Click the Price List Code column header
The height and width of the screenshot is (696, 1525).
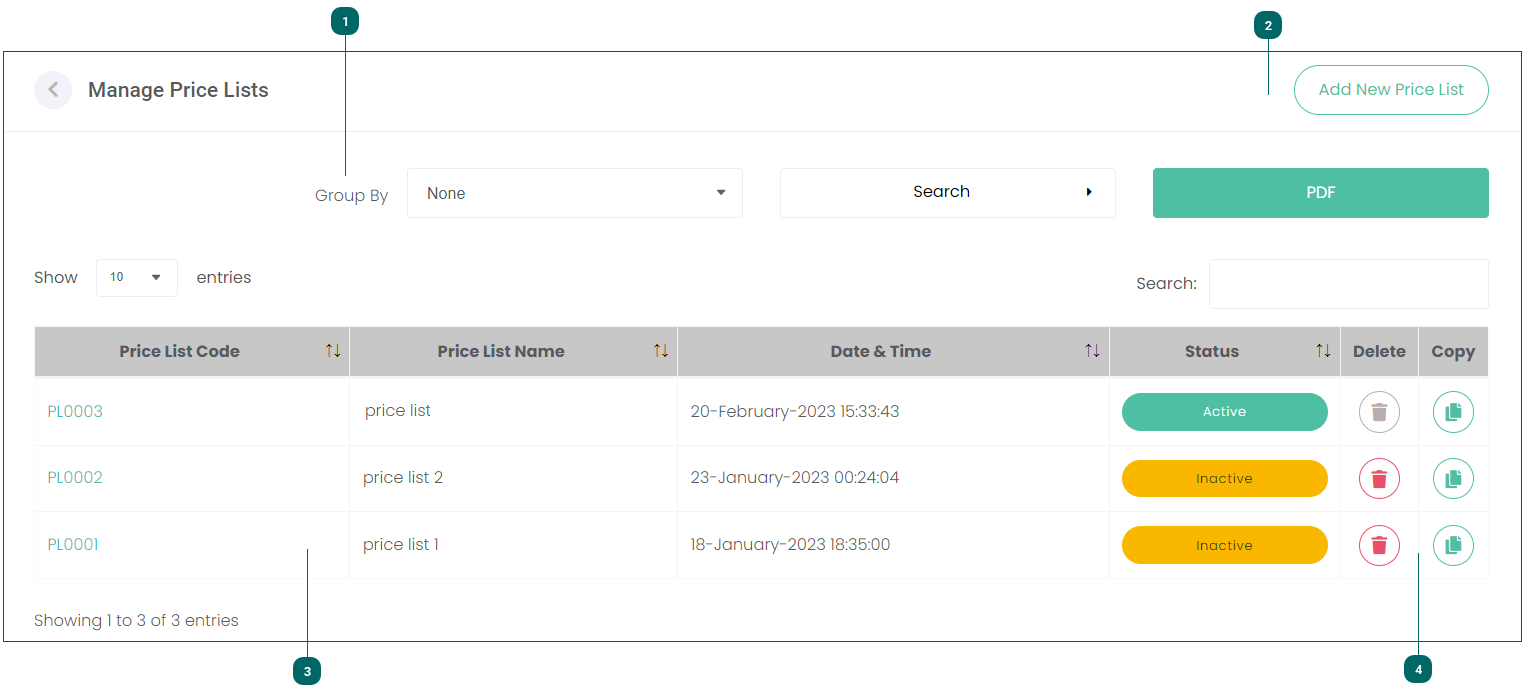(192, 351)
